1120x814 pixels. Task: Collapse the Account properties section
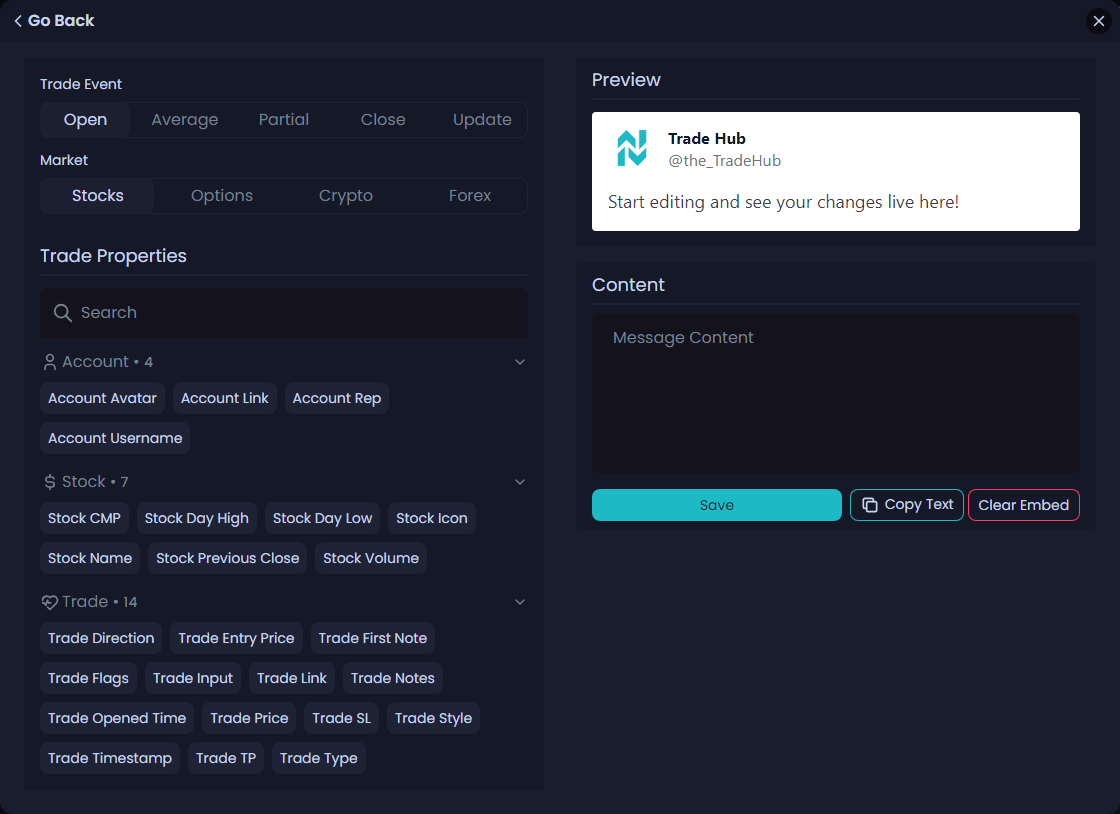[520, 362]
